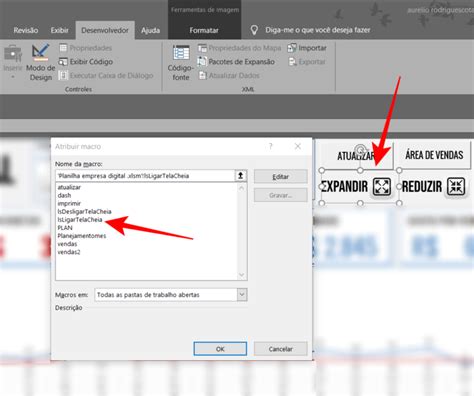Open the Macros em dropdown
Viewport: 474px width, 396px height.
click(x=242, y=295)
